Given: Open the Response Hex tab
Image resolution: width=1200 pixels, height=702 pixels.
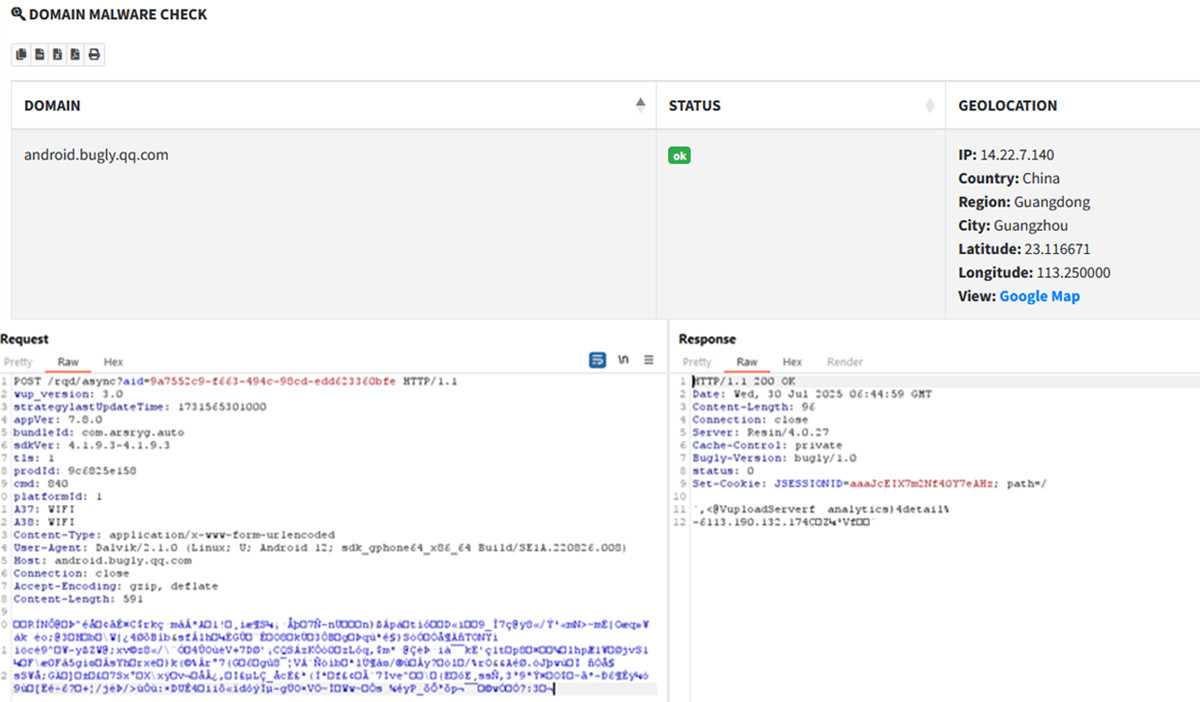Looking at the screenshot, I should (792, 362).
